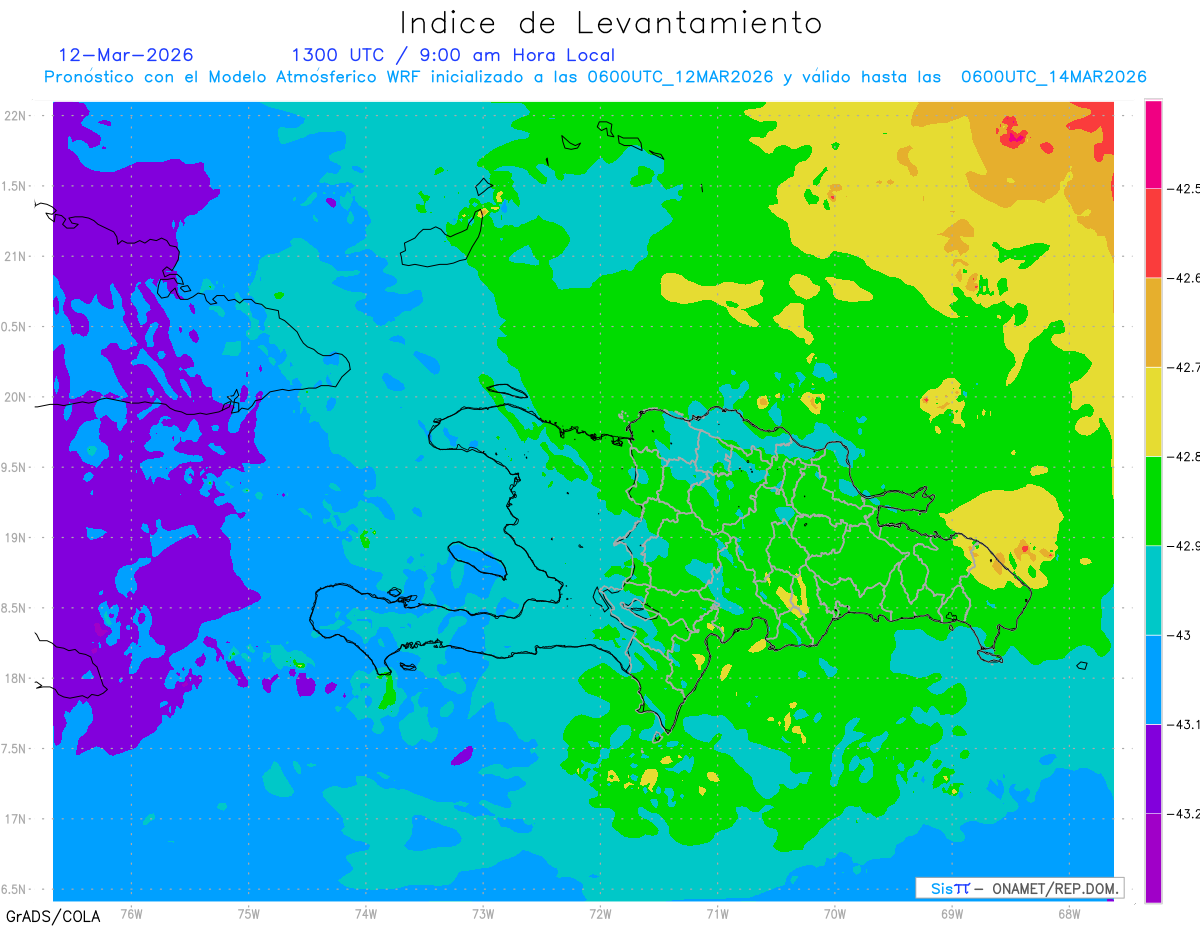Viewport: 1200px width, 927px height.
Task: Click the "71W" longitude label
Action: [x=717, y=914]
